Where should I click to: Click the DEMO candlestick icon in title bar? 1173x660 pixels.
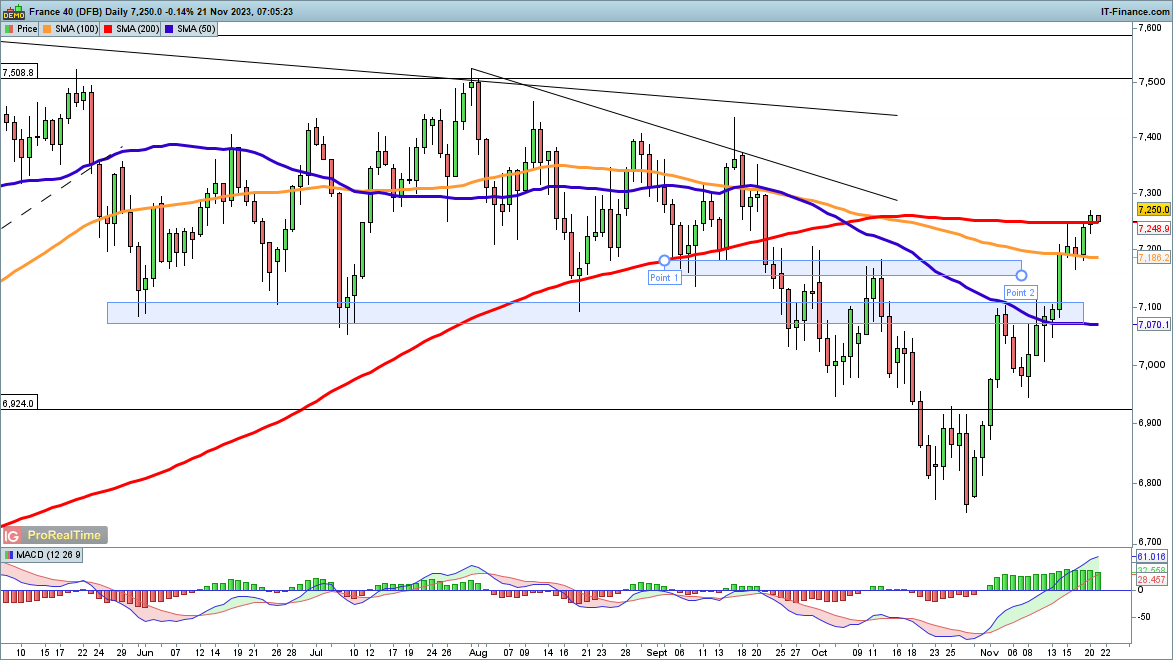click(x=12, y=9)
